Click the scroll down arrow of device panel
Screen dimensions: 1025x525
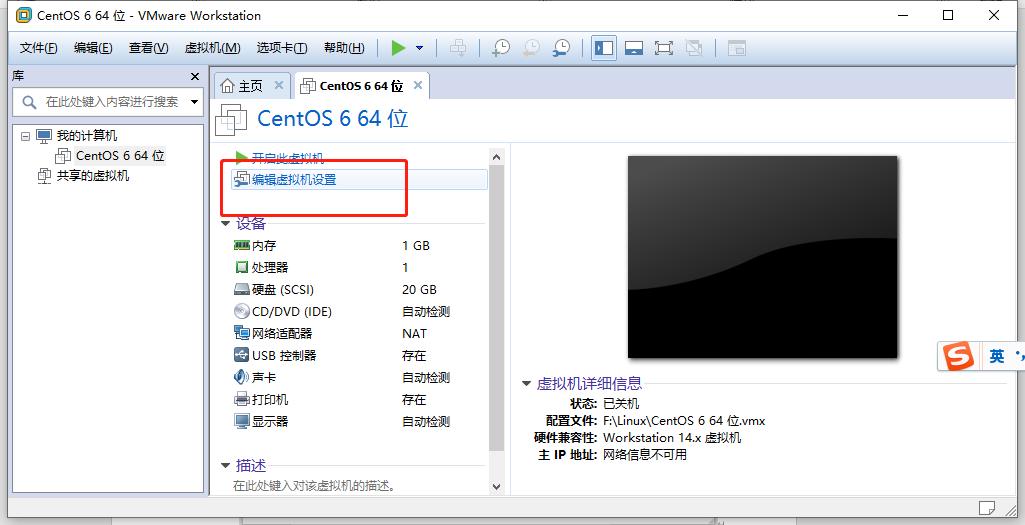496,486
